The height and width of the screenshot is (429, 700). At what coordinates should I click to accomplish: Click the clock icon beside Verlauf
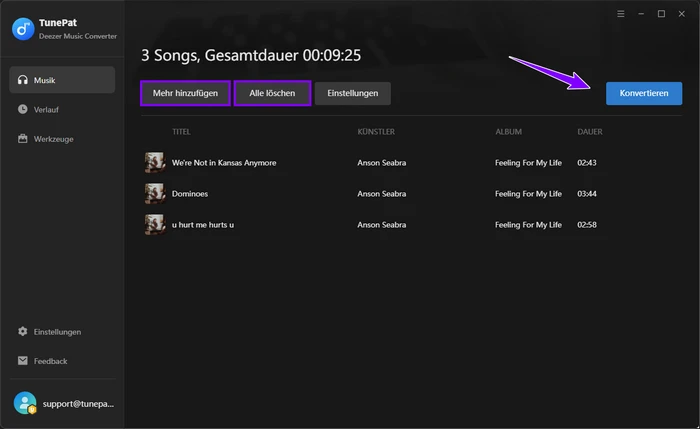pos(23,109)
